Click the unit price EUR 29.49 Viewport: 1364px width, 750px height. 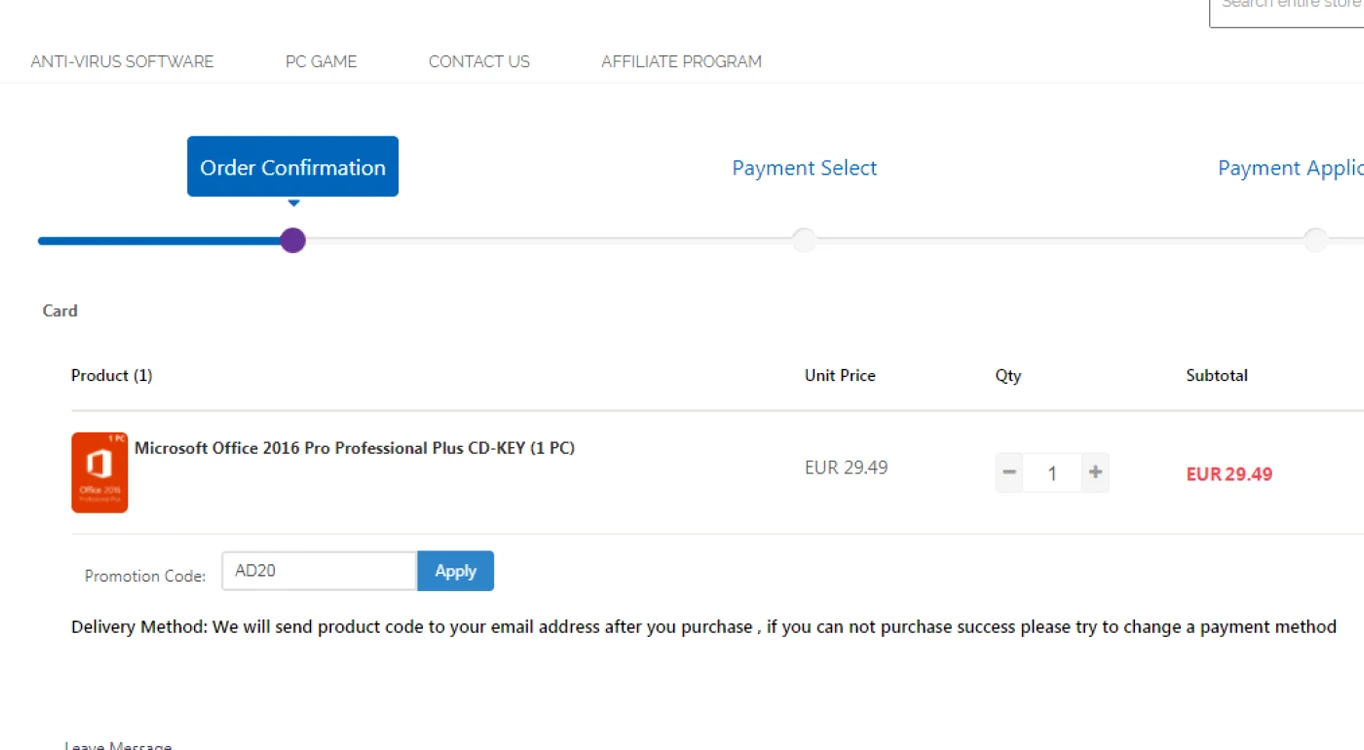846,467
